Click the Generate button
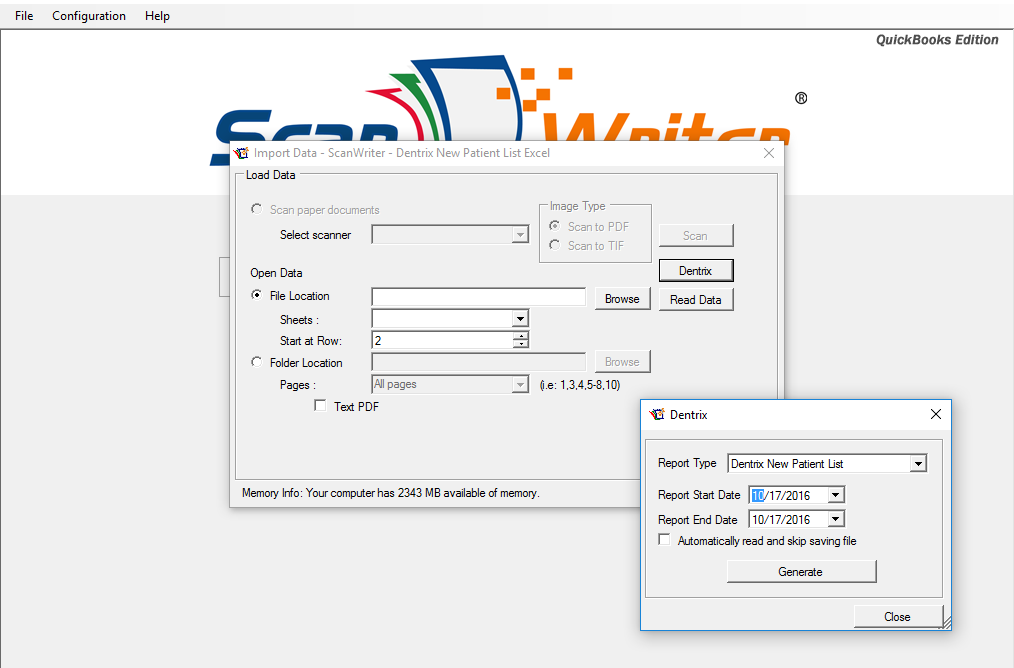1014x668 pixels. [801, 572]
